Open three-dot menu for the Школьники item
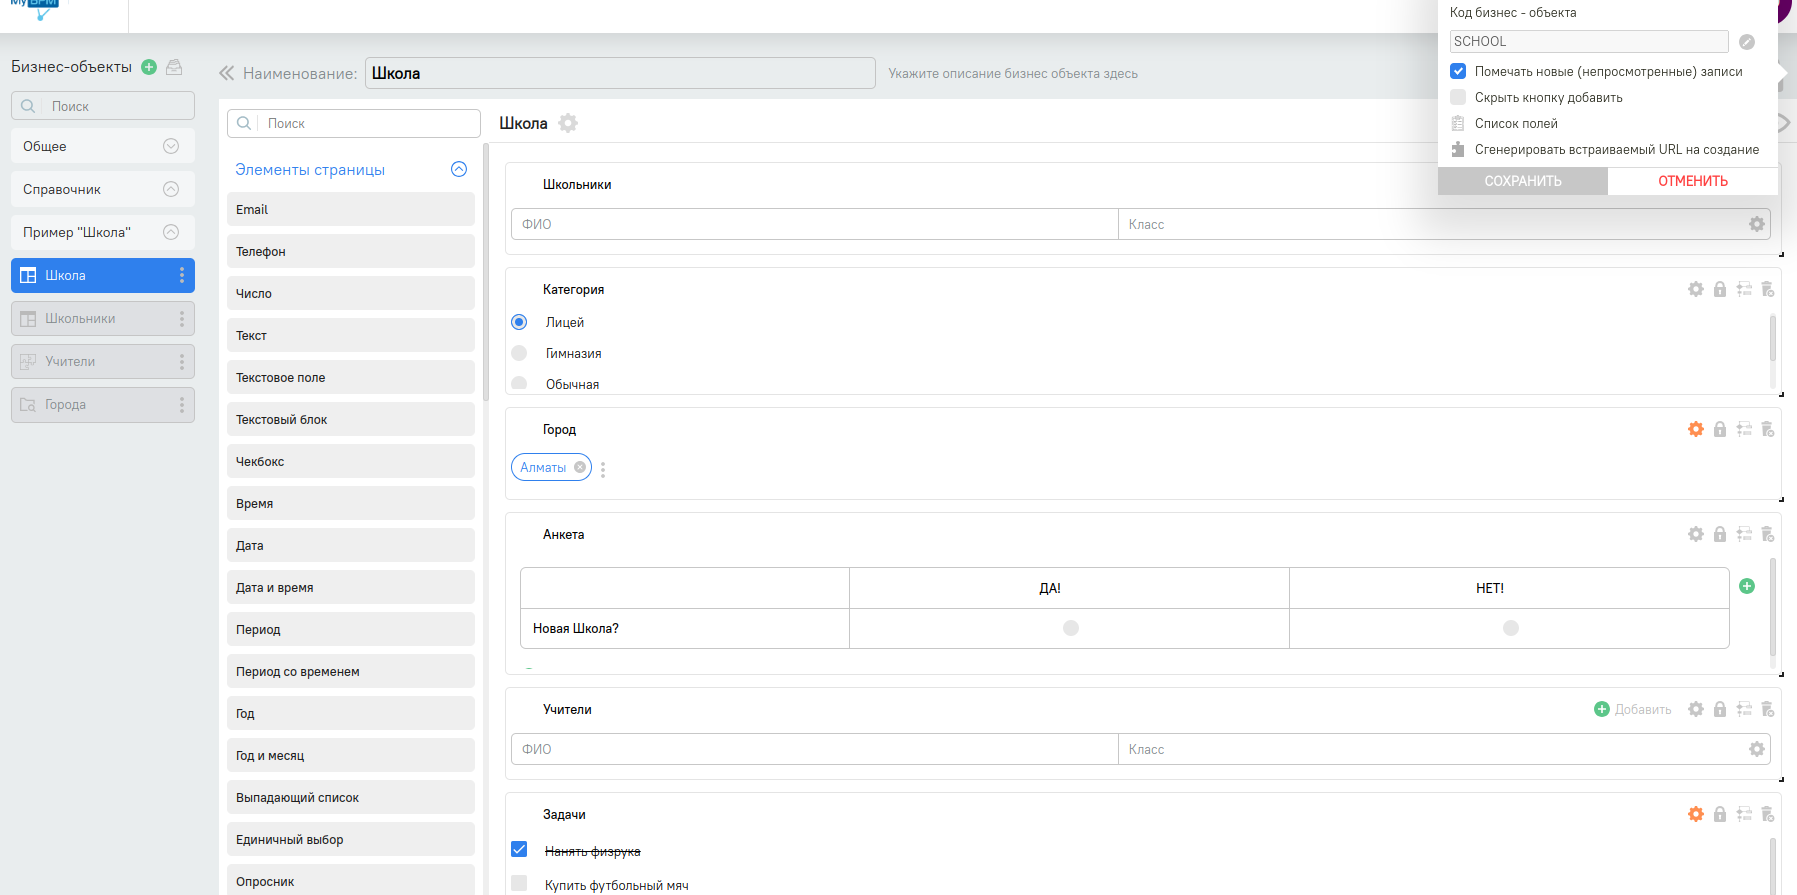This screenshot has width=1797, height=895. [181, 318]
